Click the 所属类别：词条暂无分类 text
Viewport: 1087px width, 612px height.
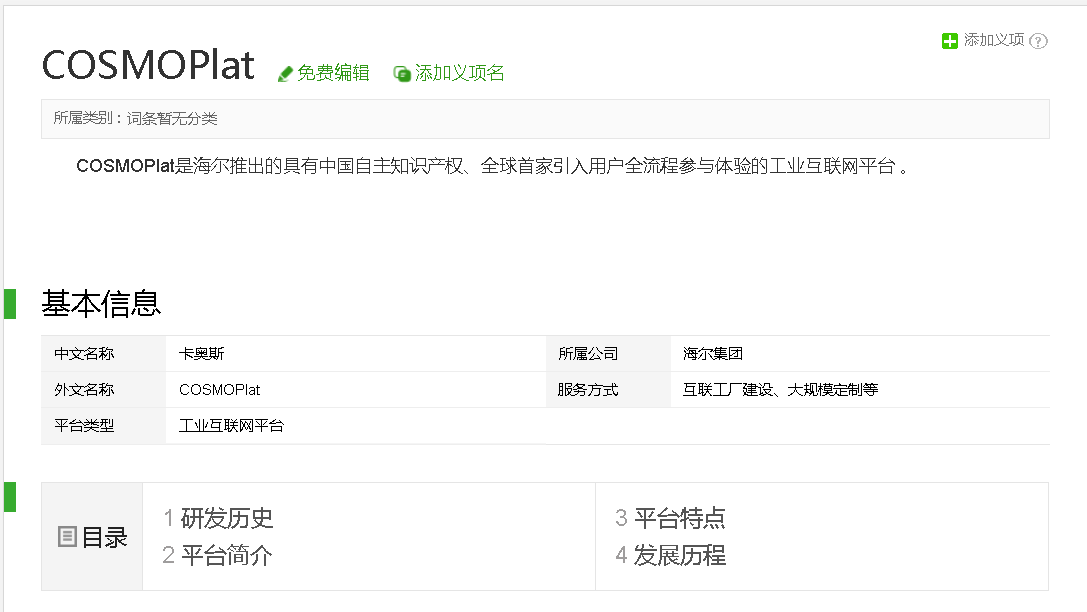click(x=136, y=119)
